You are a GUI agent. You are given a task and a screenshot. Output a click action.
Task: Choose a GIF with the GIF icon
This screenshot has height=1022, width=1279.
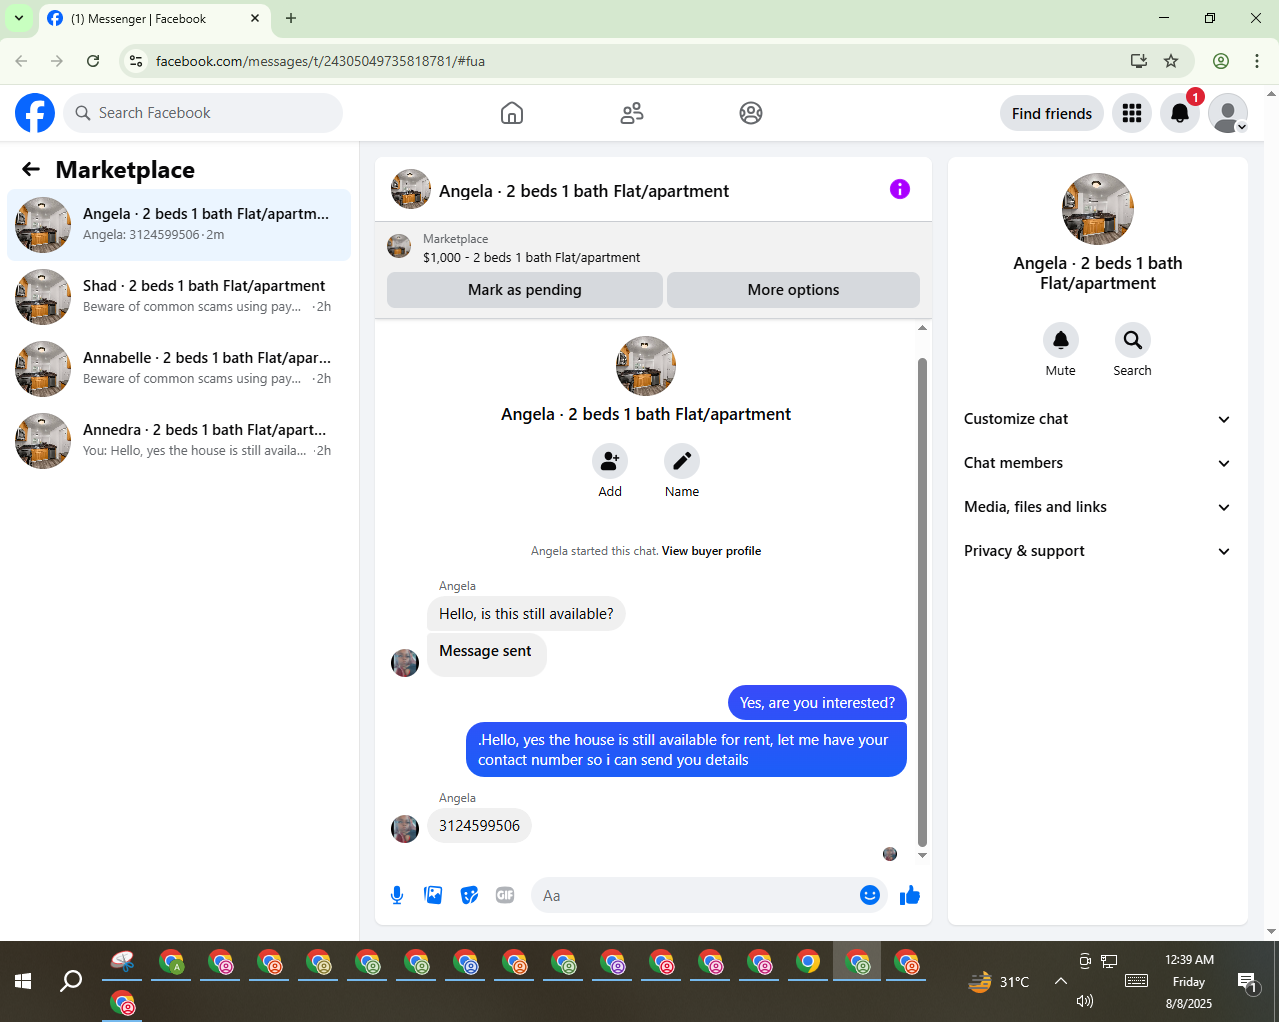tap(505, 895)
